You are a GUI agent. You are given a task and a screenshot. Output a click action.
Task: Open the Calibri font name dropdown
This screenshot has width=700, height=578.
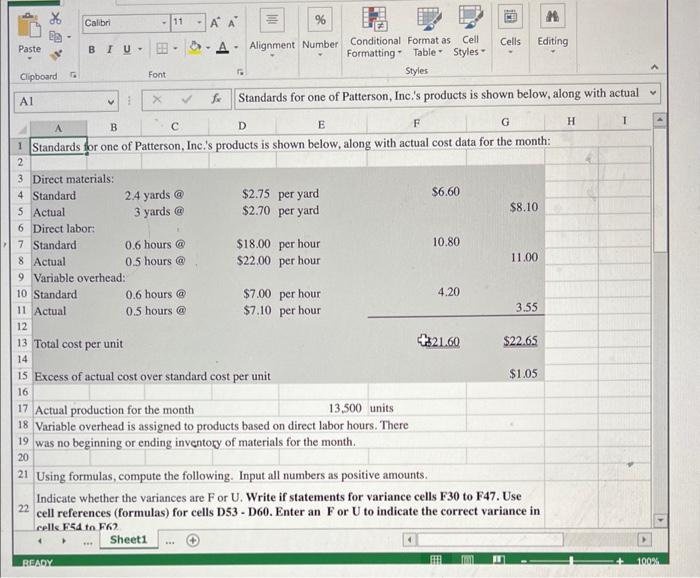pos(164,22)
